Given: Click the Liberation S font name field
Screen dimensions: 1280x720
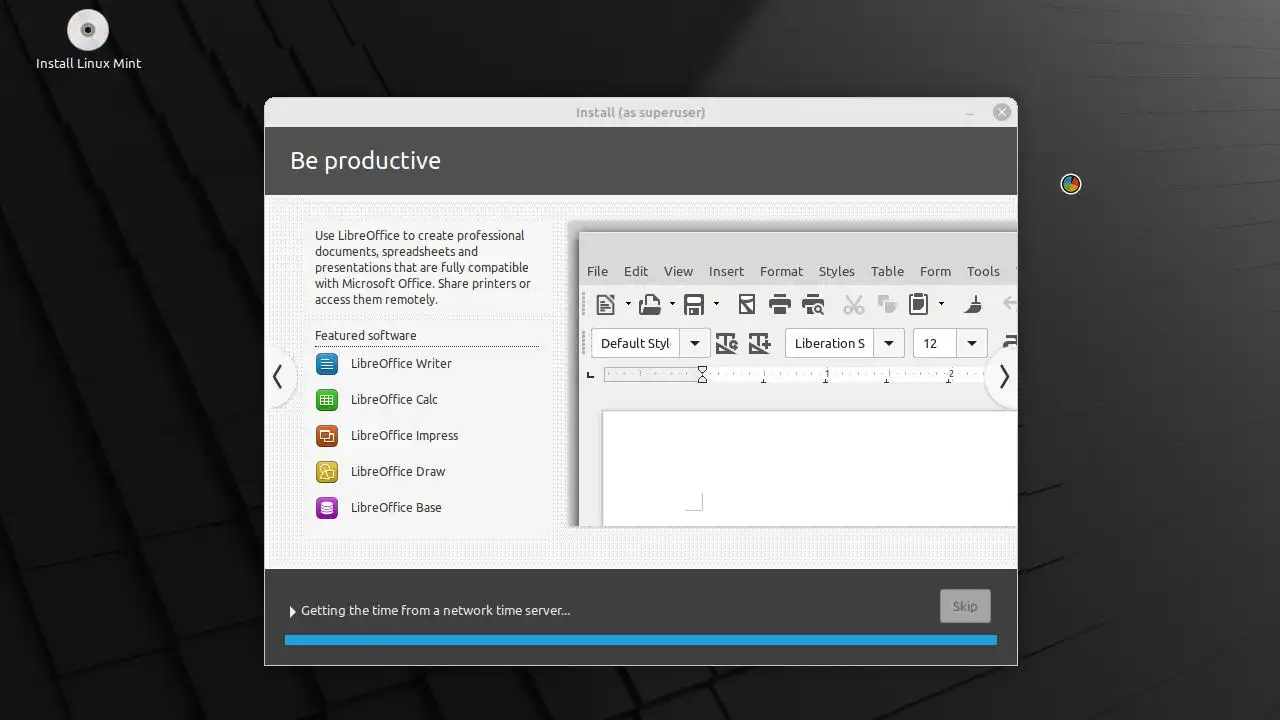Looking at the screenshot, I should (x=830, y=343).
